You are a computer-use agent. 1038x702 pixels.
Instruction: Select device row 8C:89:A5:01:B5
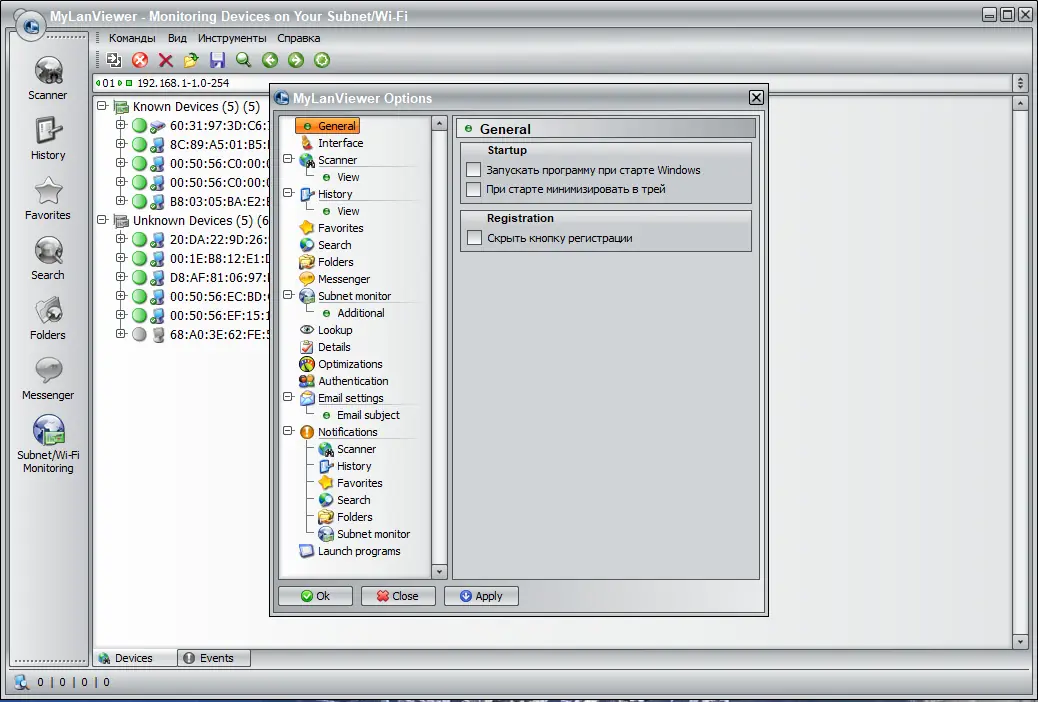coord(219,144)
